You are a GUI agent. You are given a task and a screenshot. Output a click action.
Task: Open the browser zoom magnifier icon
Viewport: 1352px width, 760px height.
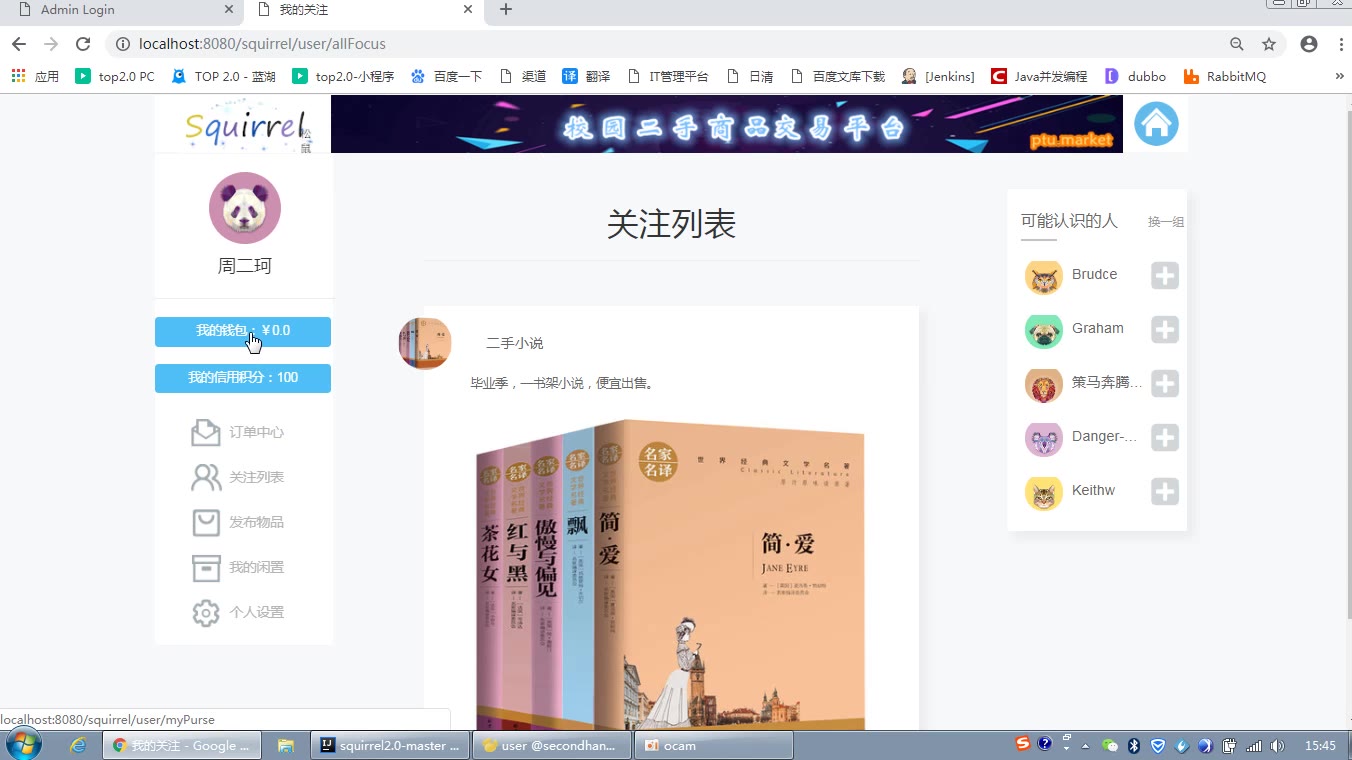[x=1237, y=44]
